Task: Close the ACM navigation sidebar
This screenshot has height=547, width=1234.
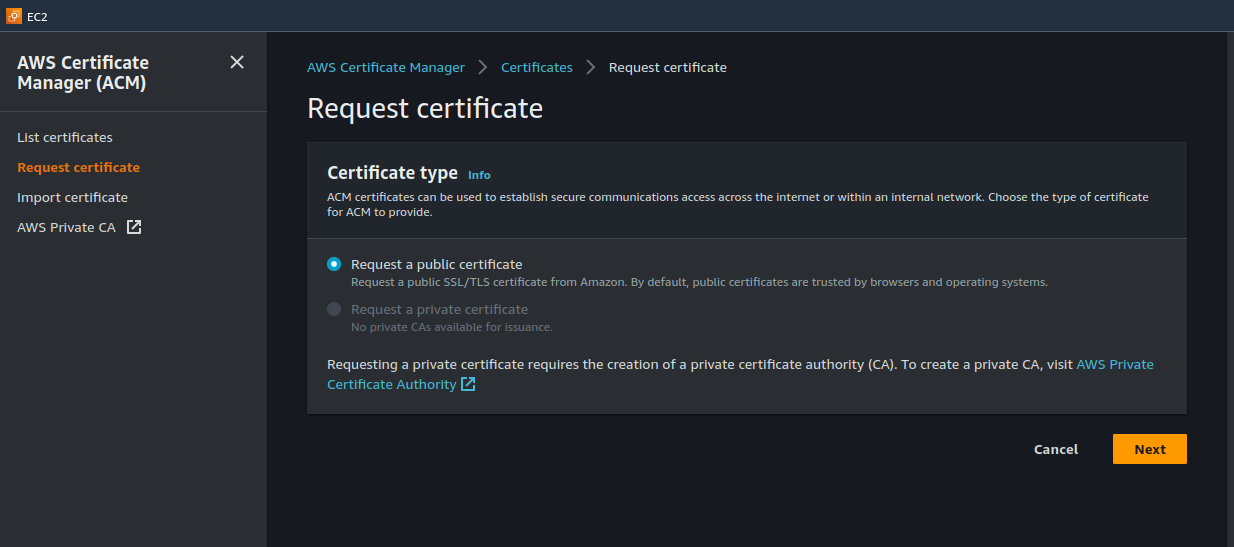Action: 237,62
